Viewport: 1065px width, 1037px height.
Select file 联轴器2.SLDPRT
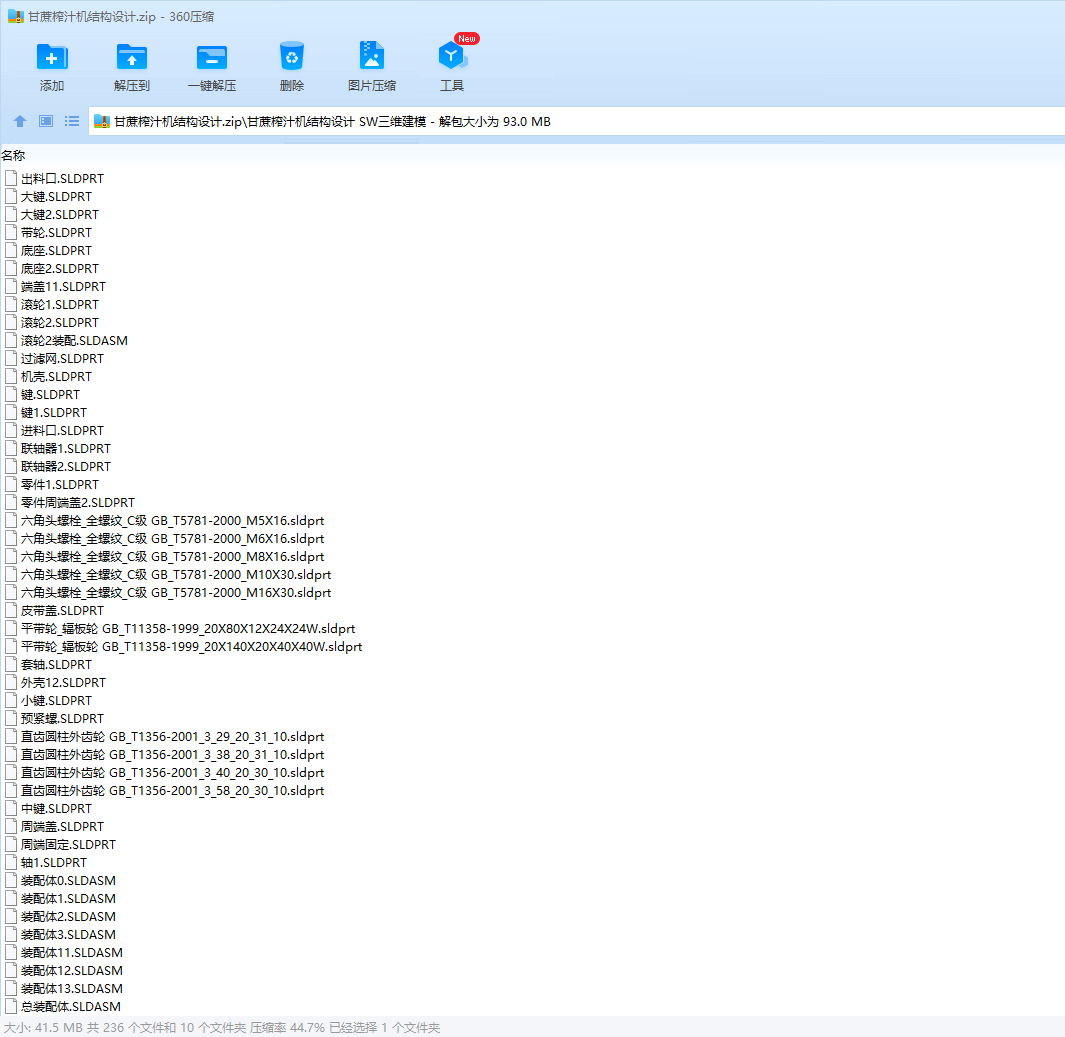[x=66, y=467]
